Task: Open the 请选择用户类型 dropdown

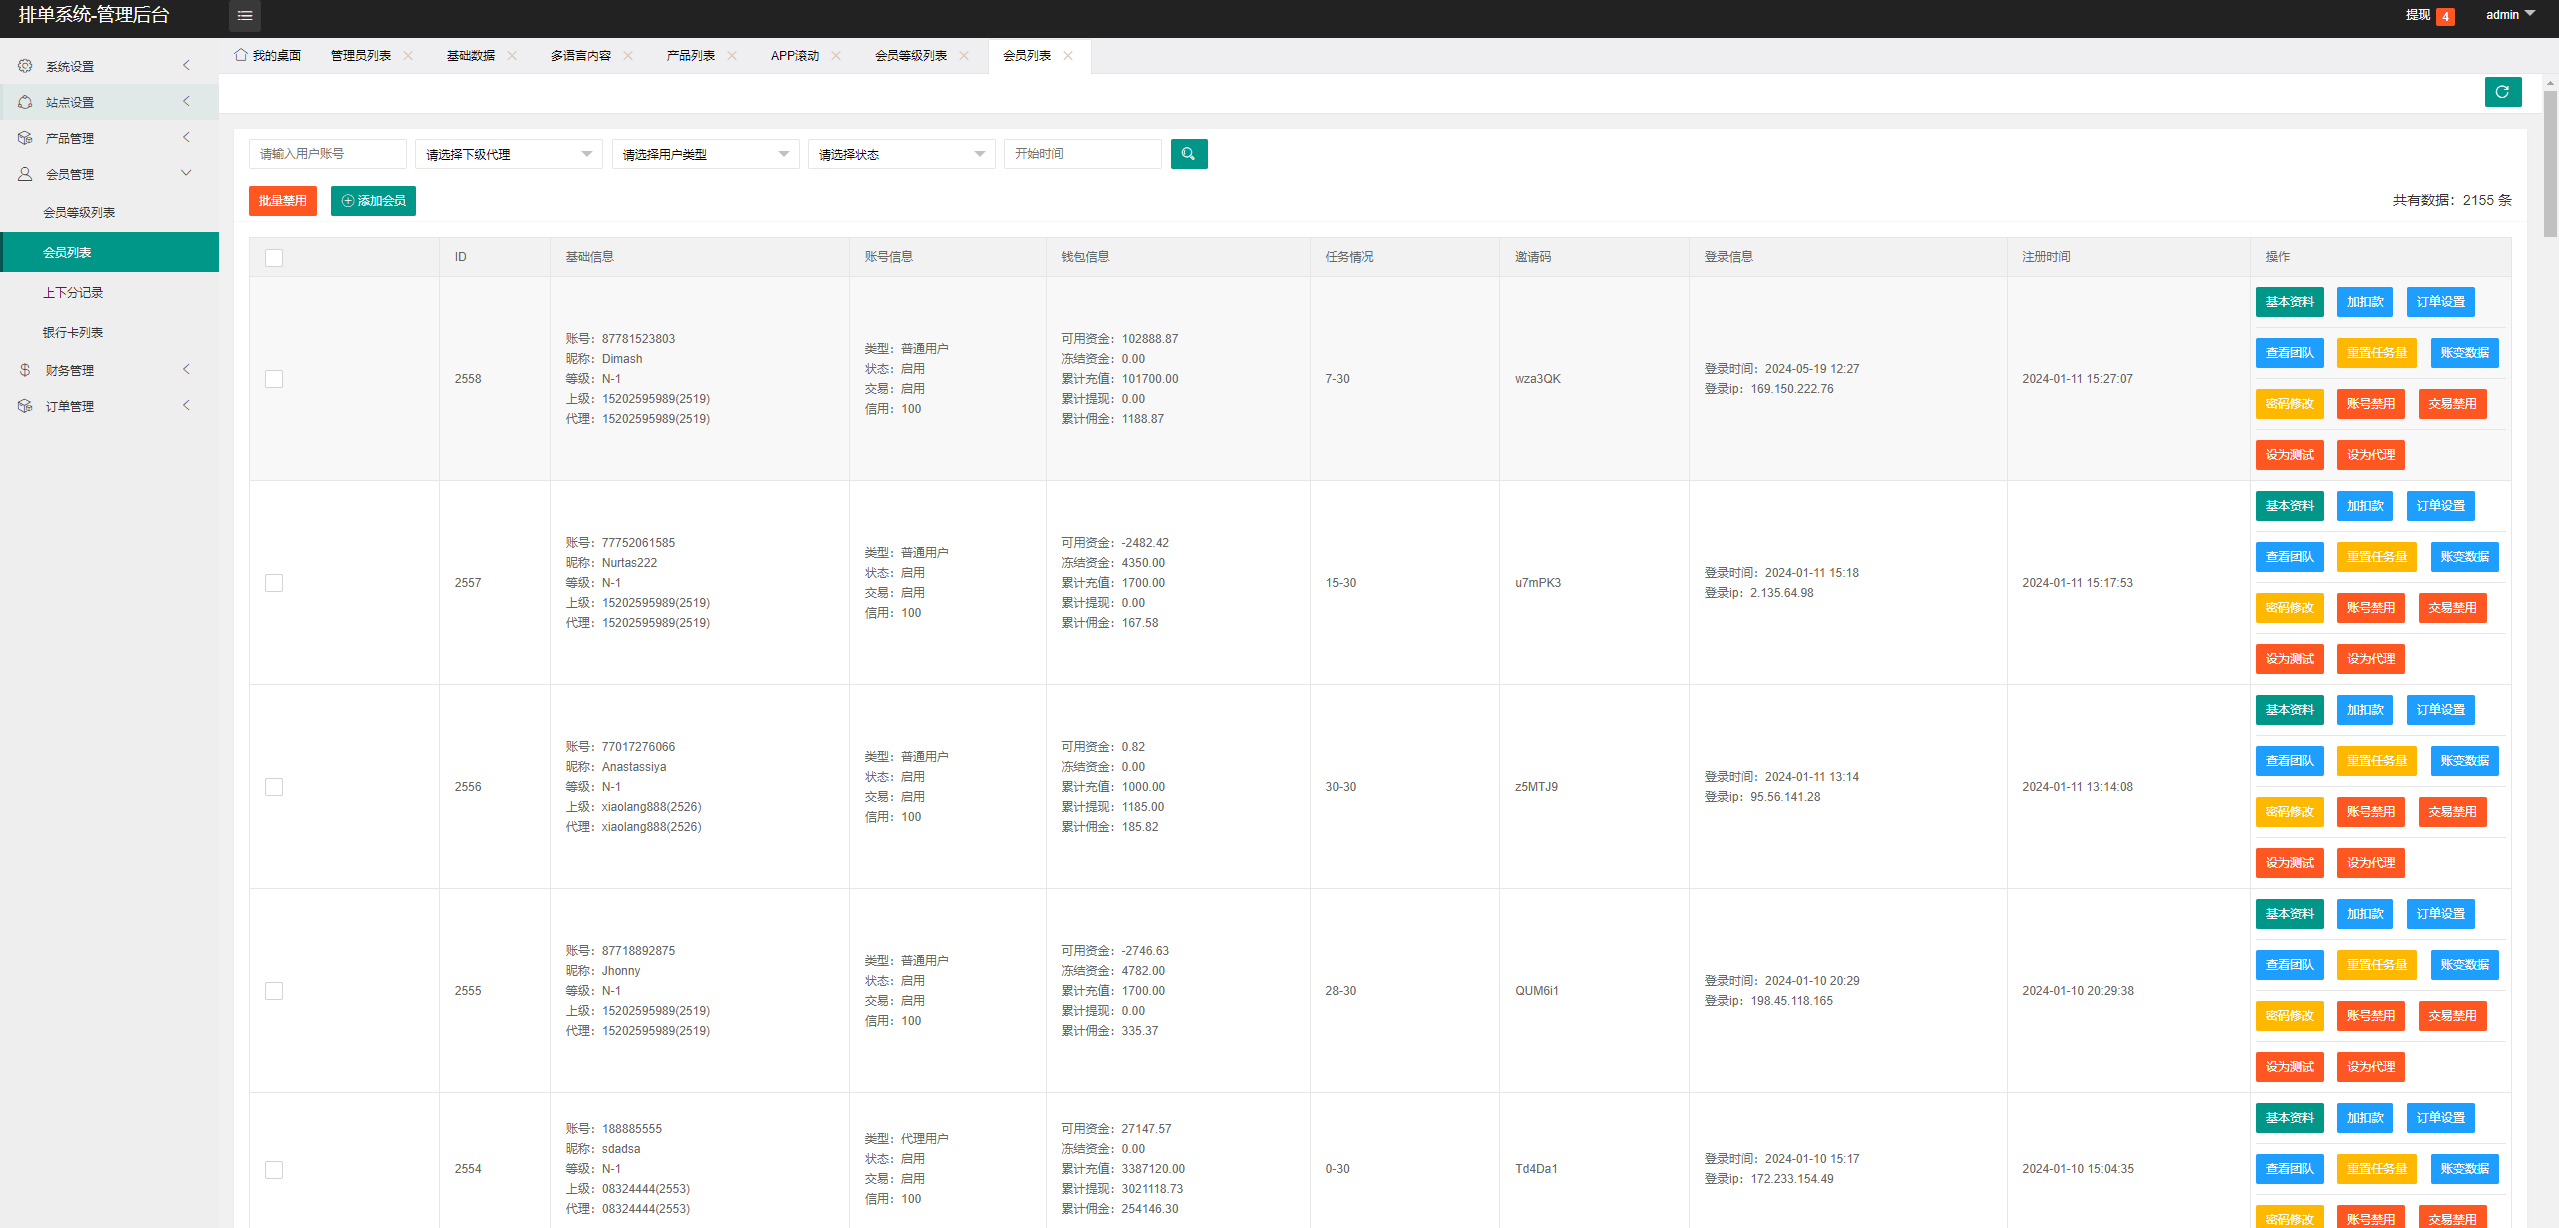Action: click(x=705, y=154)
